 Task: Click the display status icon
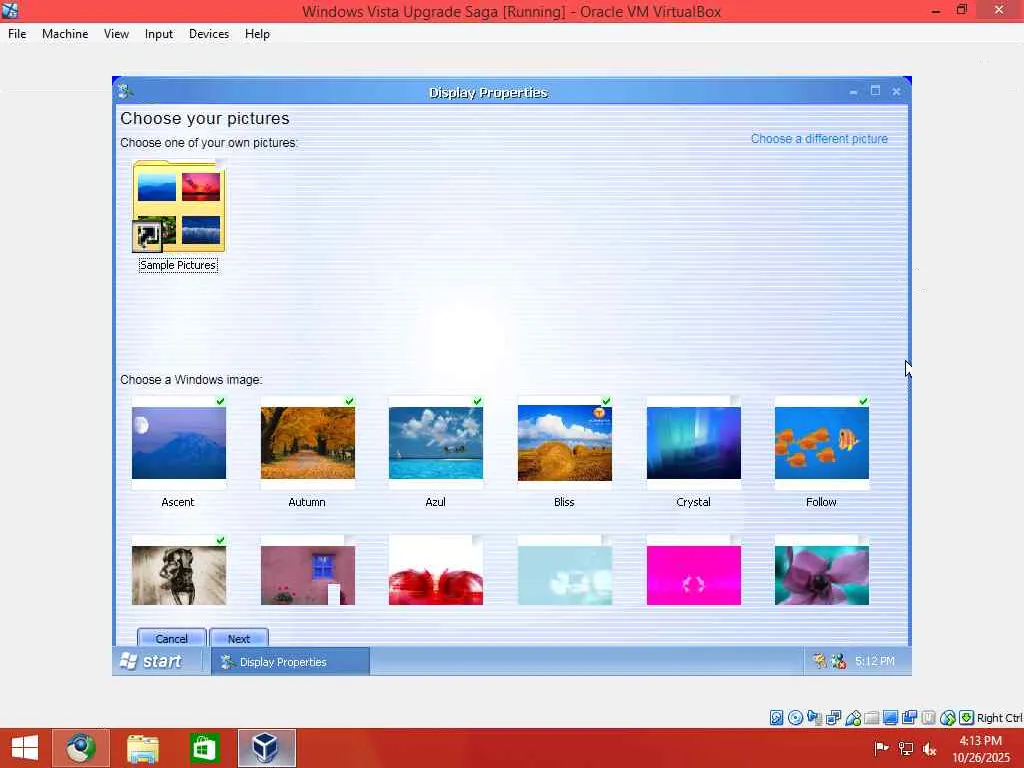(890, 718)
